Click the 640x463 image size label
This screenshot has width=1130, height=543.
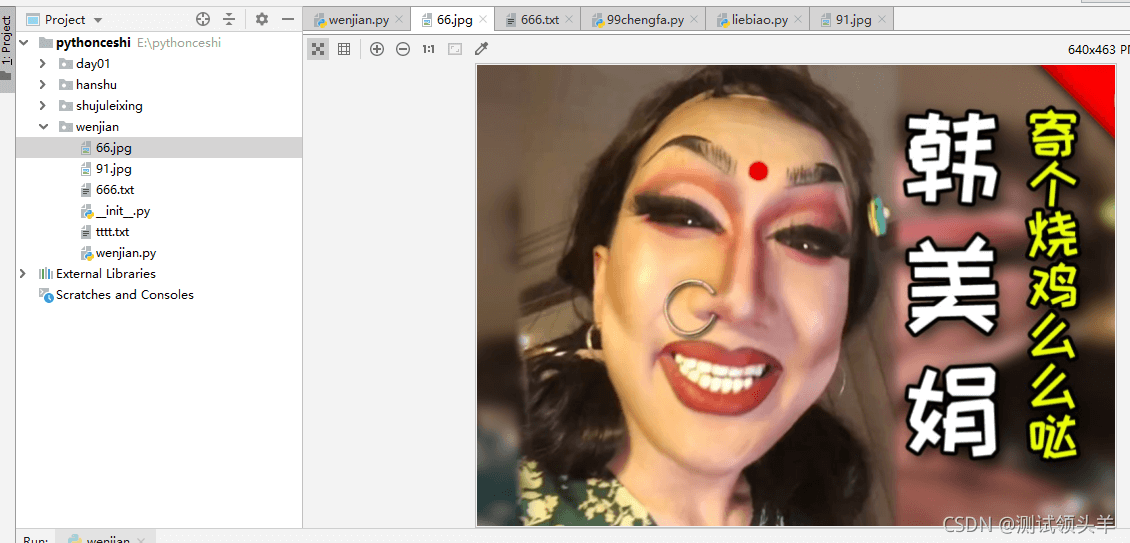pos(1098,50)
